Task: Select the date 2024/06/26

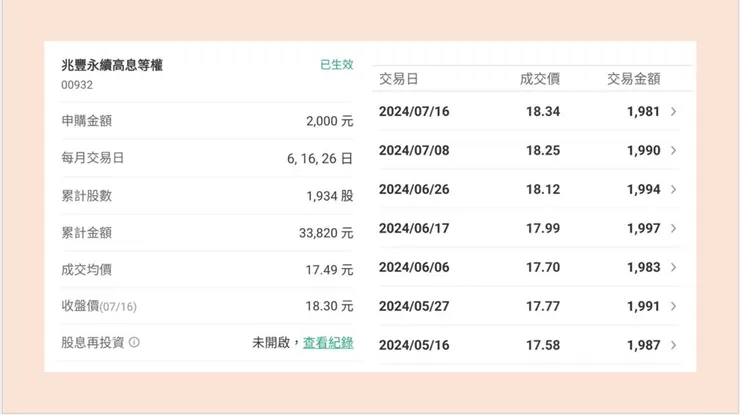Action: point(414,189)
